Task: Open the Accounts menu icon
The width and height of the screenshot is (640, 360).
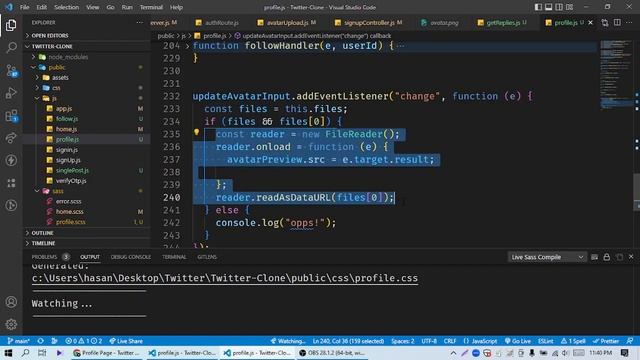Action: [11, 302]
